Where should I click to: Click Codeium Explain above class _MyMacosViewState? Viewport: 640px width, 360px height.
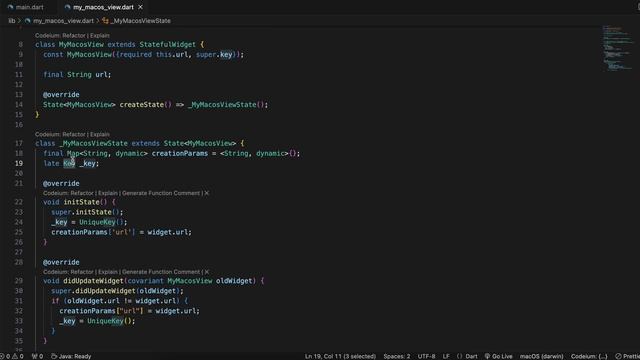100,134
